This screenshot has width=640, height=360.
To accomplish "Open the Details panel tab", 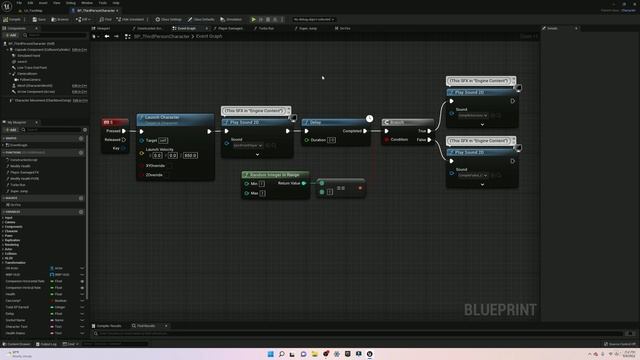I will coord(551,28).
